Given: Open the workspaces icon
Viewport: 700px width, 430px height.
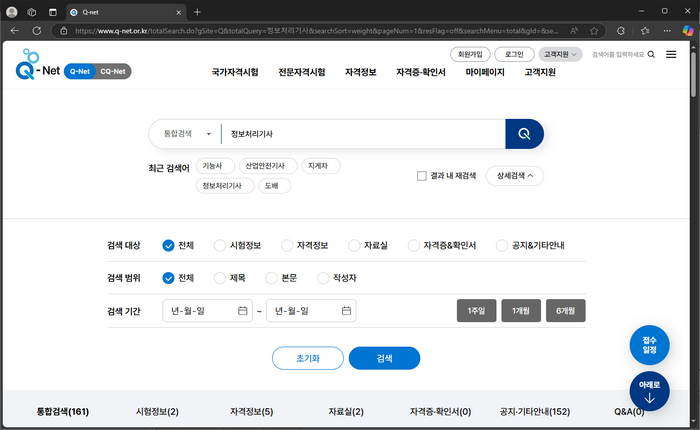Looking at the screenshot, I should point(32,12).
